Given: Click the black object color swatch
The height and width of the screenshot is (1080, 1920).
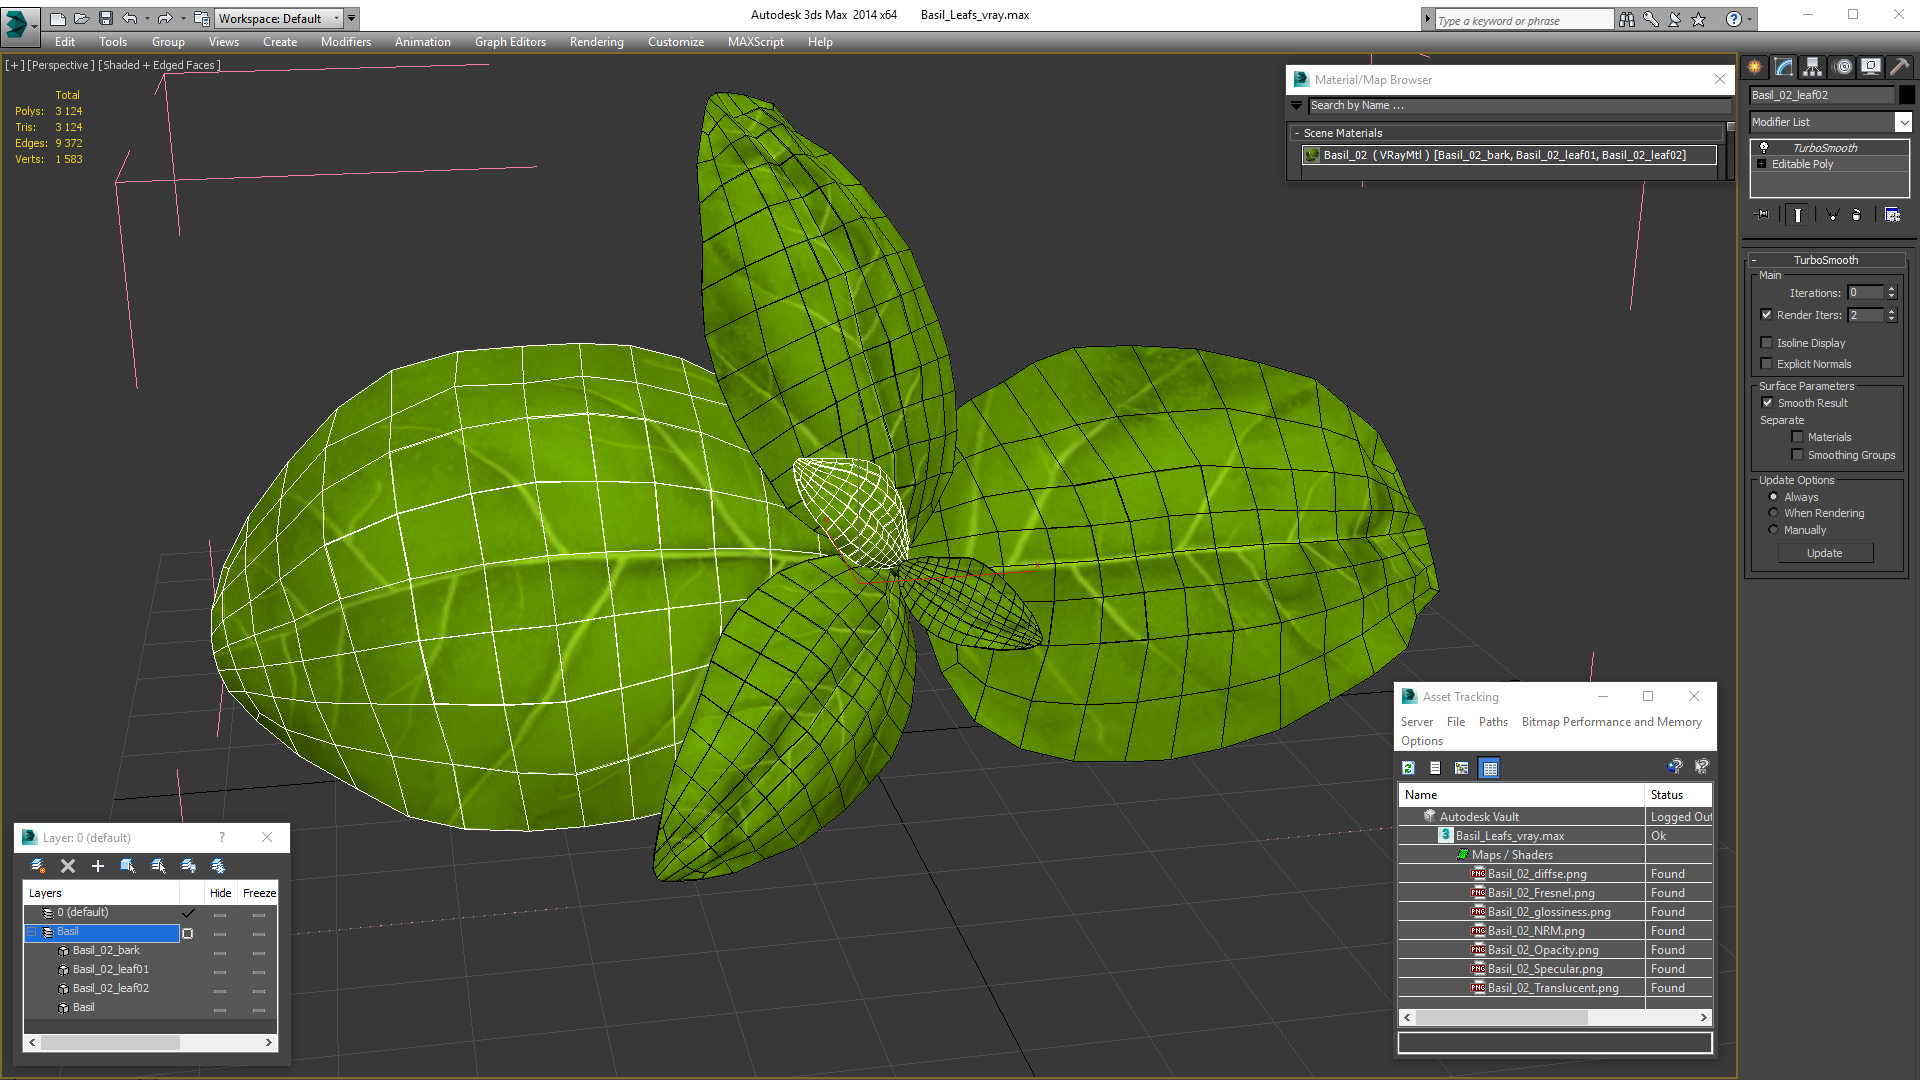Looking at the screenshot, I should tap(1906, 95).
